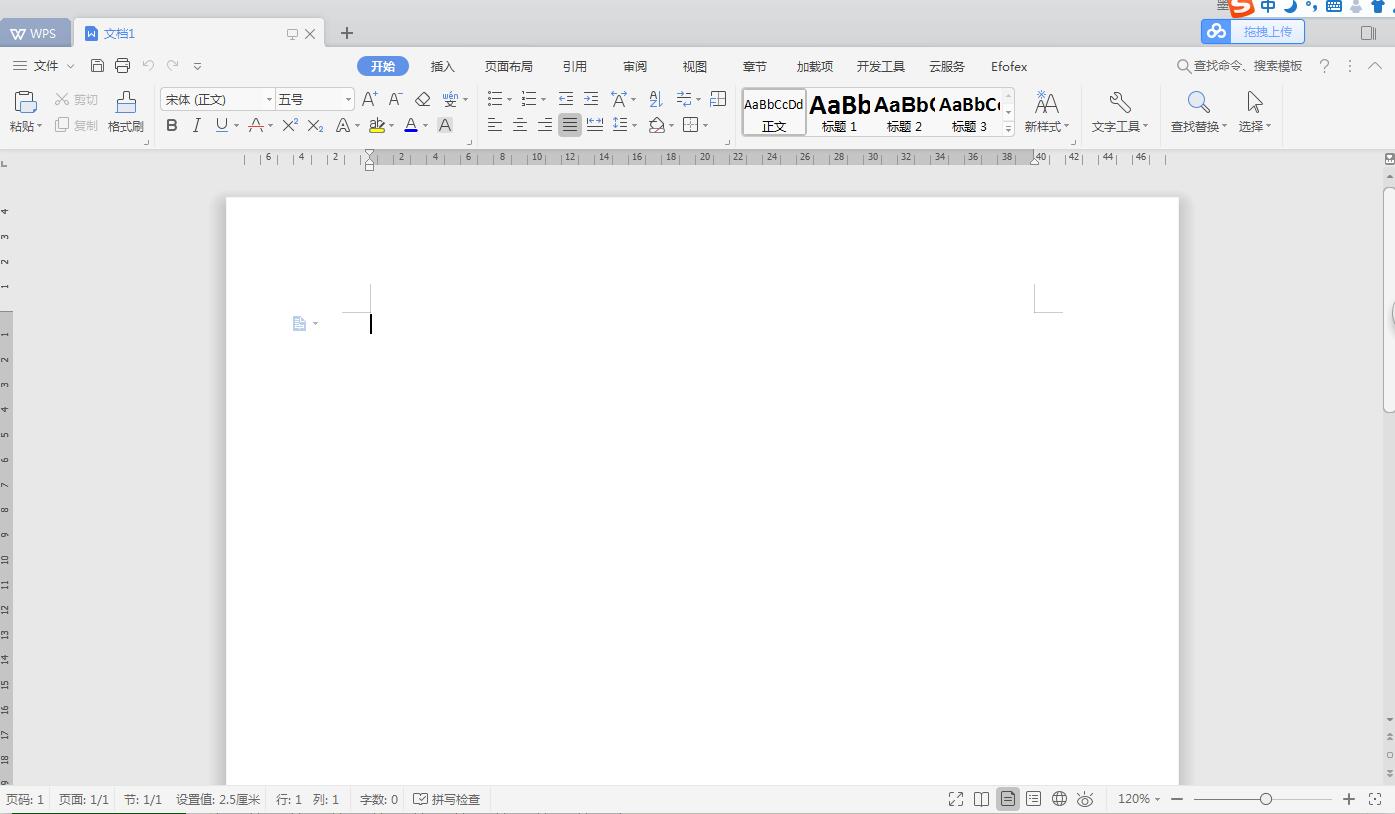
Task: Switch to the 插入 ribbon tab
Action: point(443,66)
